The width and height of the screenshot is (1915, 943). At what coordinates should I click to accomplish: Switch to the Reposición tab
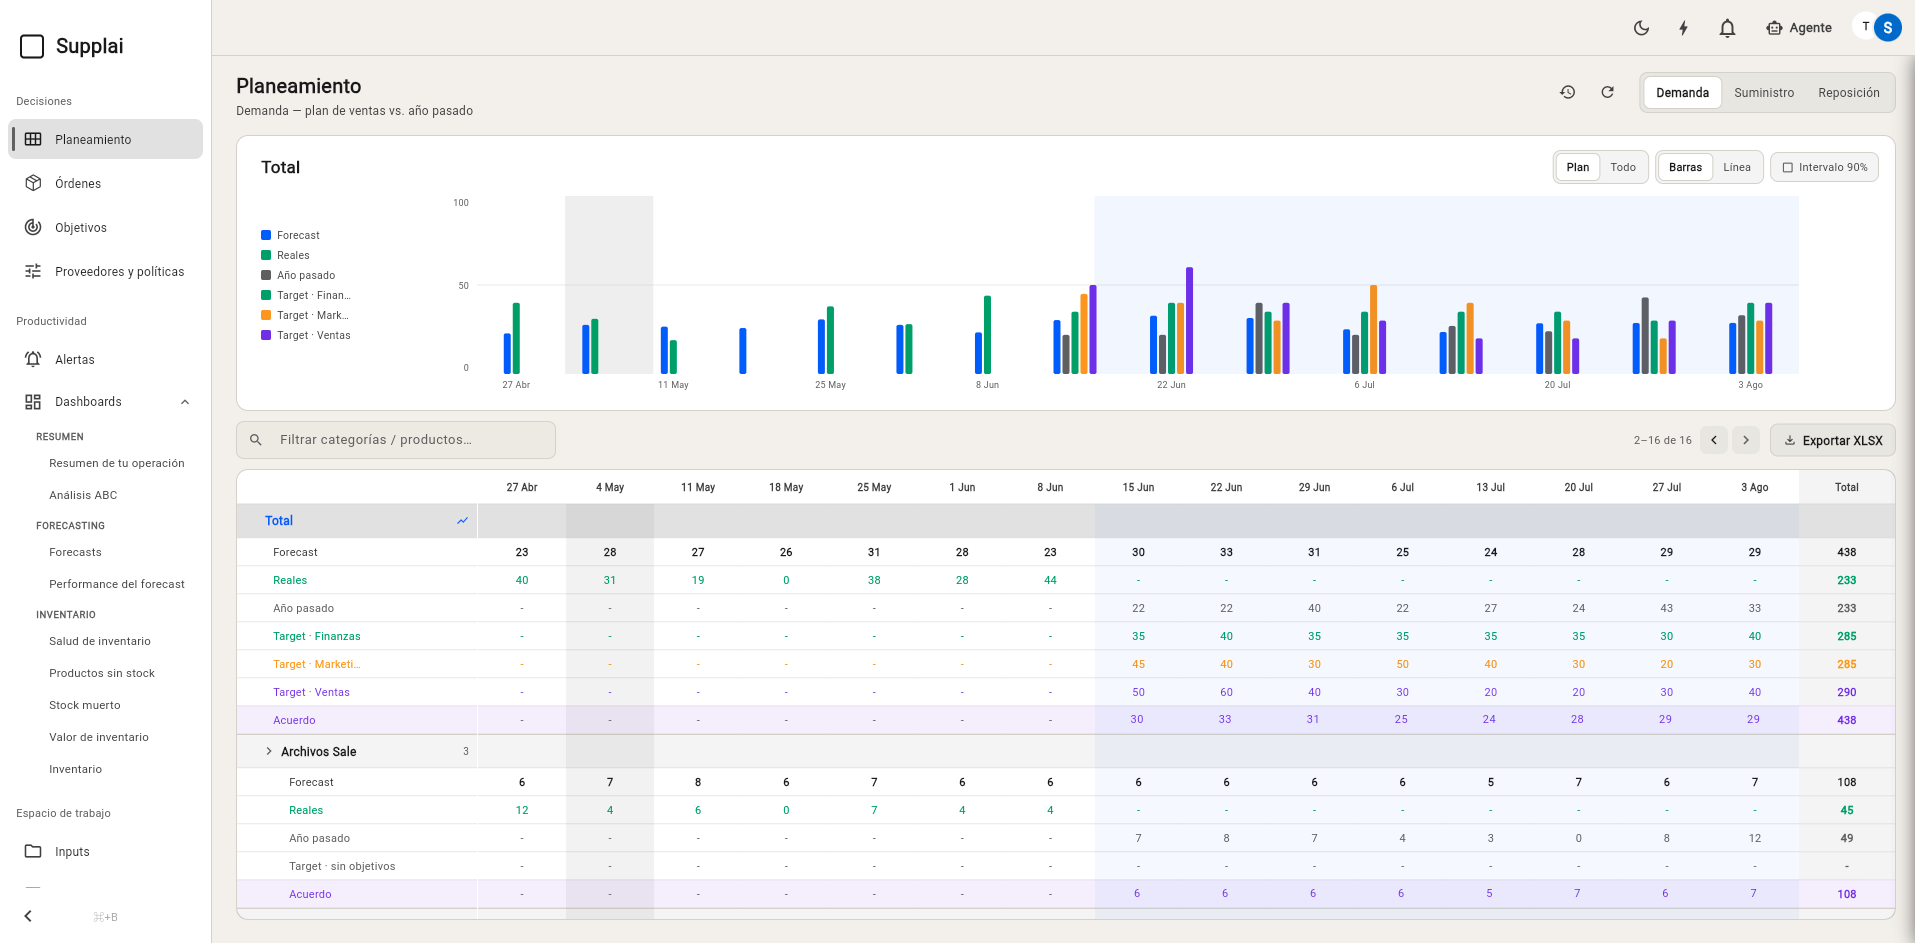coord(1849,92)
